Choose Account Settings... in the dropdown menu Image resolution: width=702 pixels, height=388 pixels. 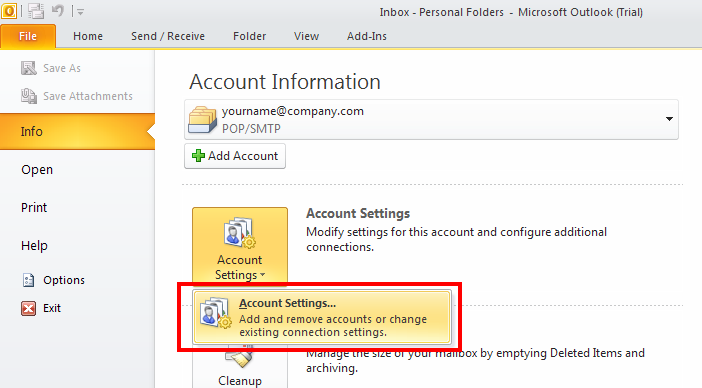[x=322, y=317]
